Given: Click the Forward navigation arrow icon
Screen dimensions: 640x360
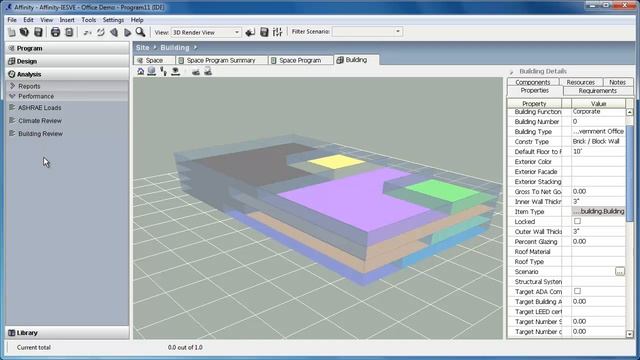Looking at the screenshot, I should 127,33.
